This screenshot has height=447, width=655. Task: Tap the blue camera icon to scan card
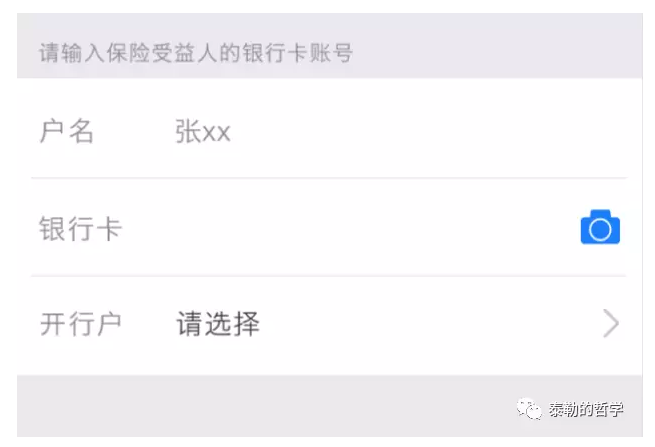600,228
